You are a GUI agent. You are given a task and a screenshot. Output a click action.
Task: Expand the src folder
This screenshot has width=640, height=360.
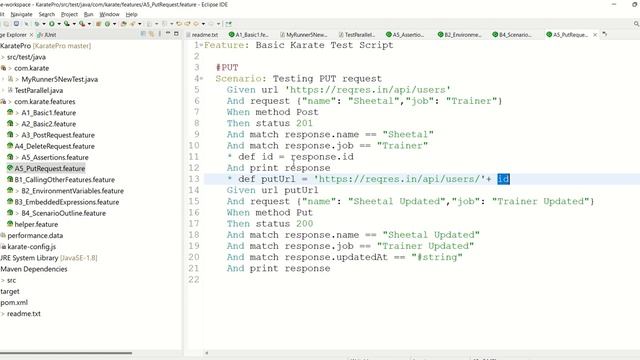(x=2, y=280)
